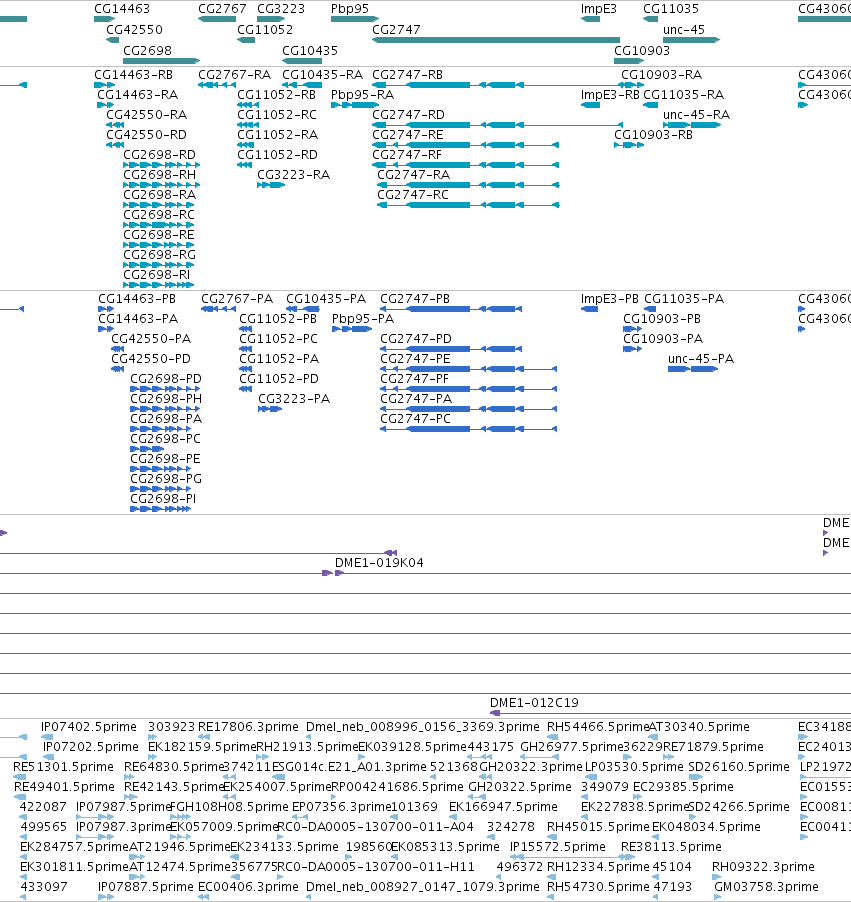Click the long CG2747 gene span bar
This screenshot has height=902, width=851.
496,40
